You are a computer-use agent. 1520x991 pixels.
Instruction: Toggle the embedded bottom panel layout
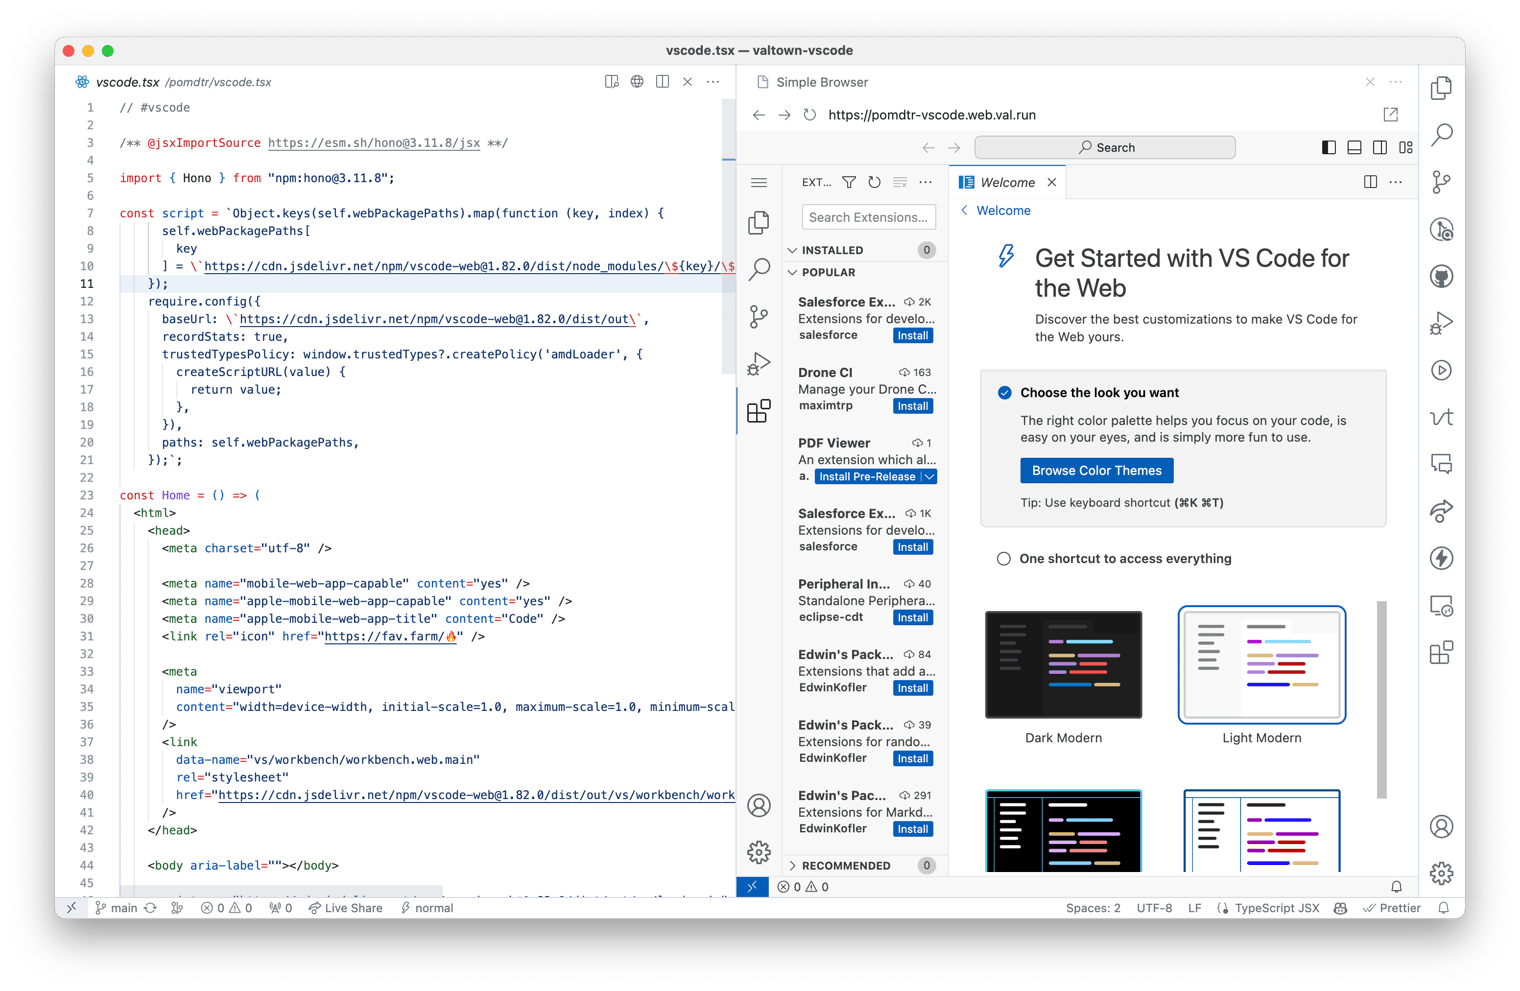click(1354, 148)
